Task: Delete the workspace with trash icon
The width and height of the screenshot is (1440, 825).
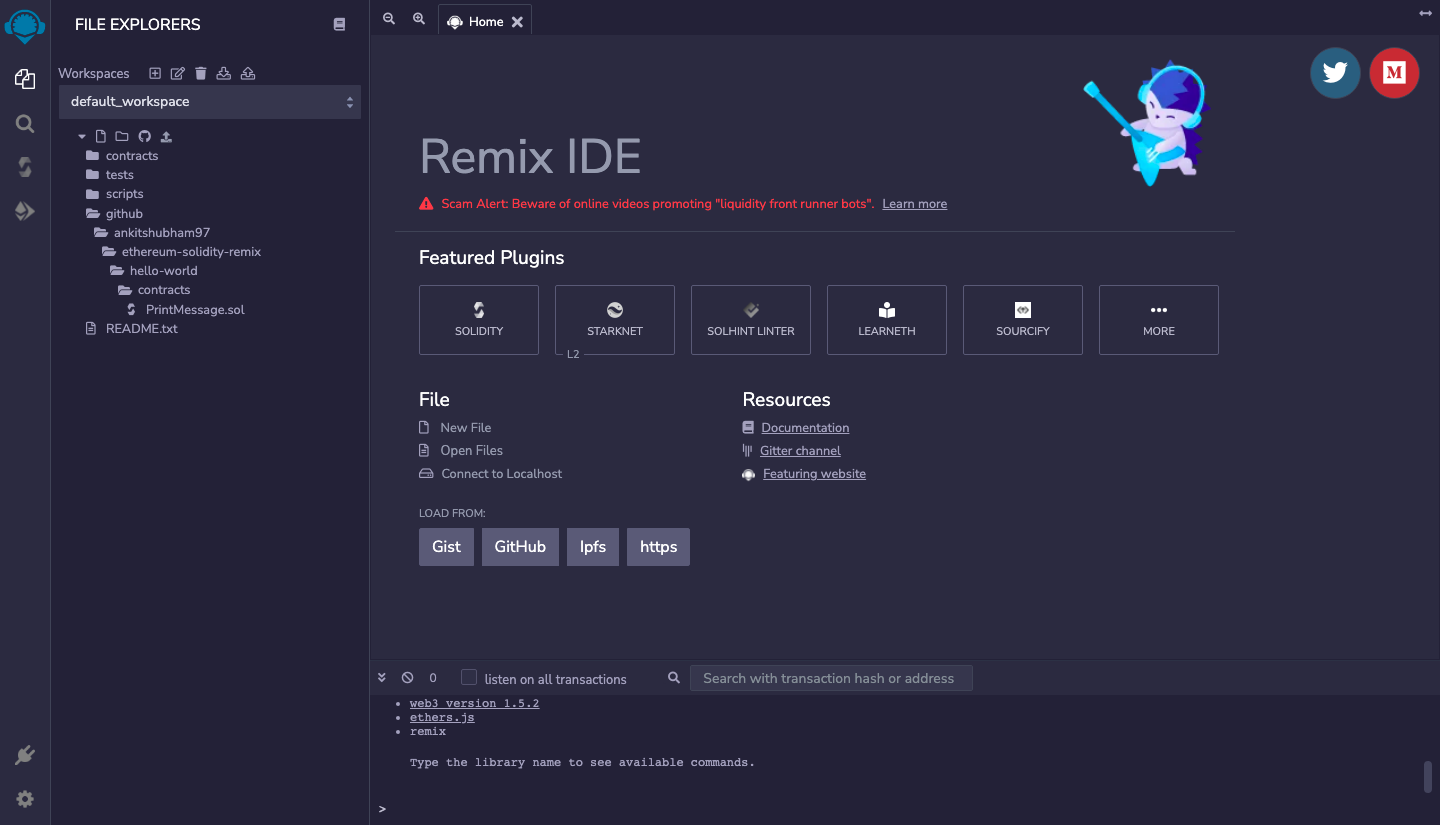Action: pos(201,73)
